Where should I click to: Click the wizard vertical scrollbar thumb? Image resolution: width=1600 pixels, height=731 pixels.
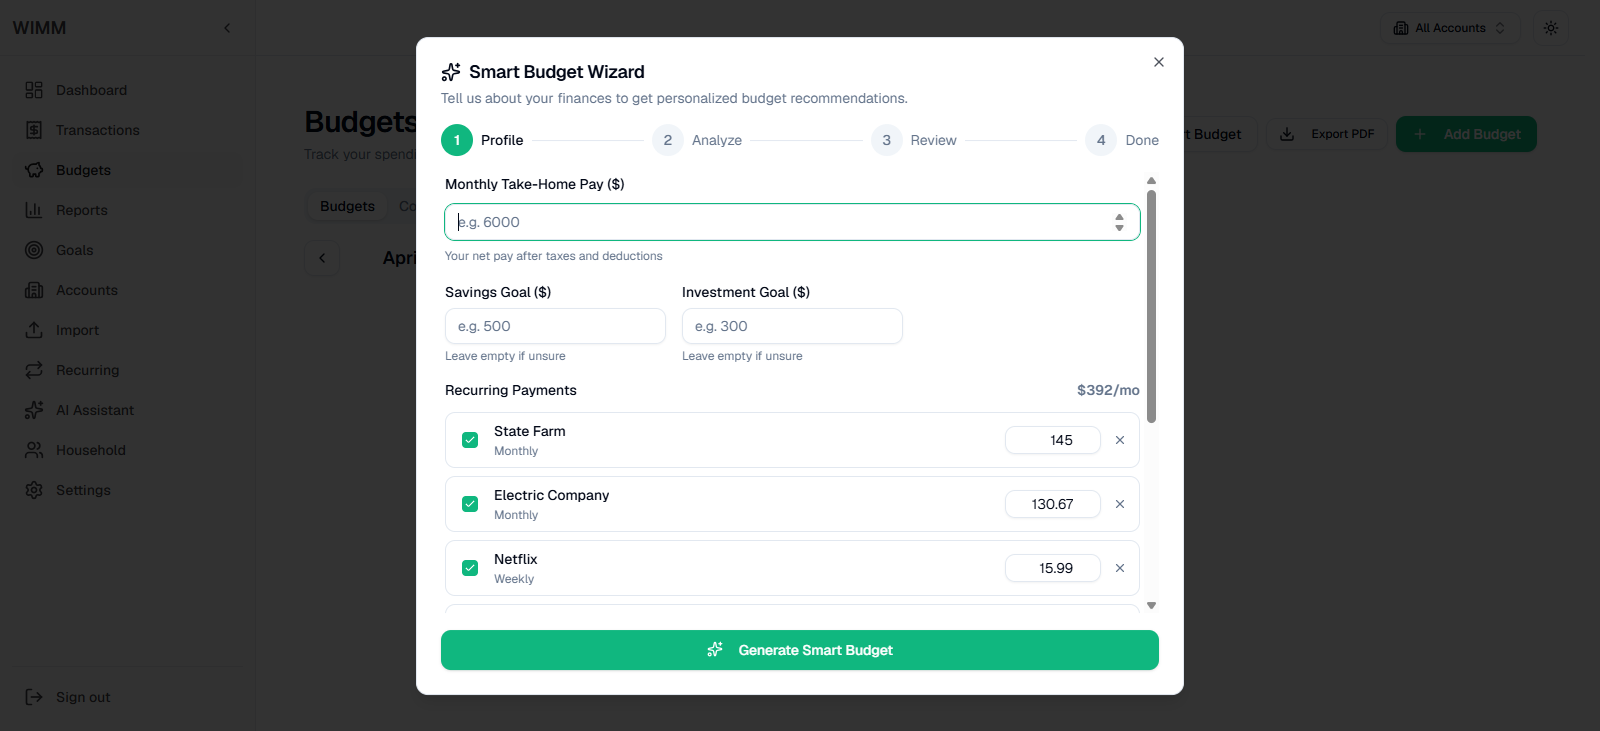[x=1151, y=306]
